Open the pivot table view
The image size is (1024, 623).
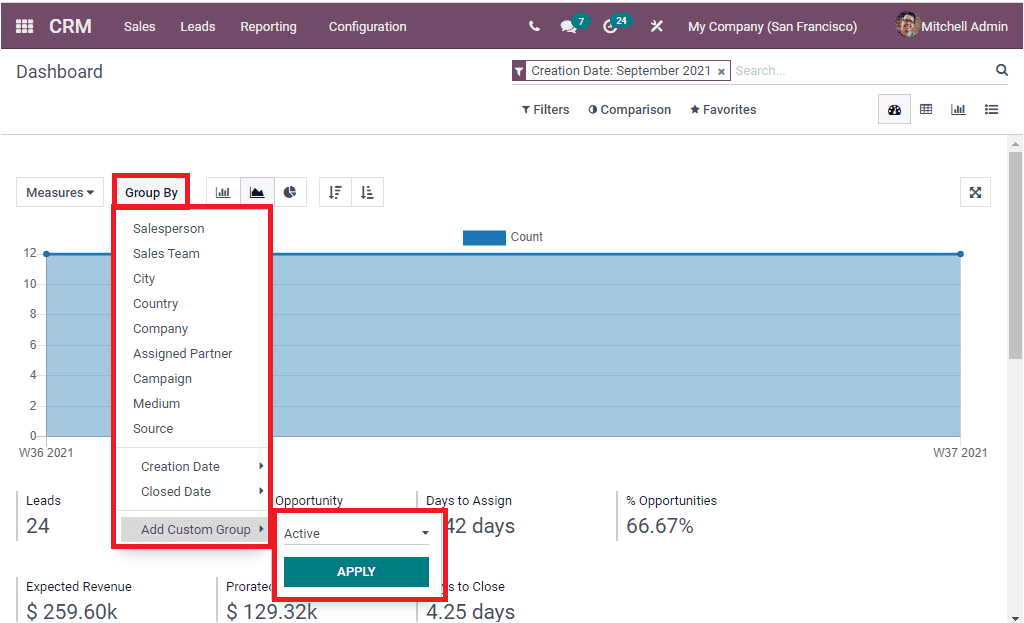926,109
